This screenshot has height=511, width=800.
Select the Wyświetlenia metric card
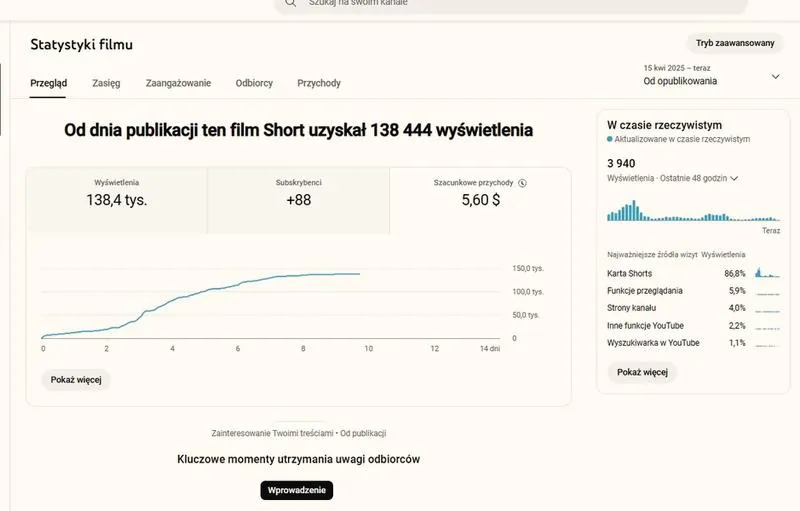(116, 192)
